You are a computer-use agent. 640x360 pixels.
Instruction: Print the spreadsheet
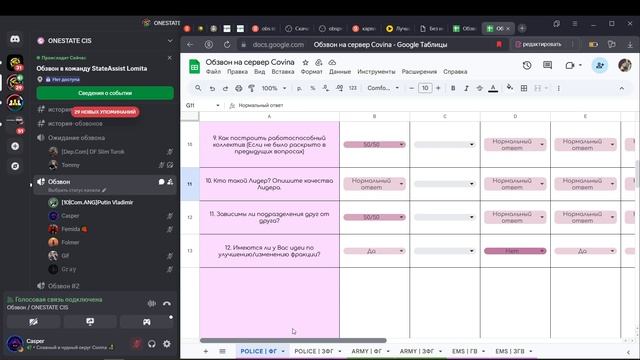pos(239,88)
